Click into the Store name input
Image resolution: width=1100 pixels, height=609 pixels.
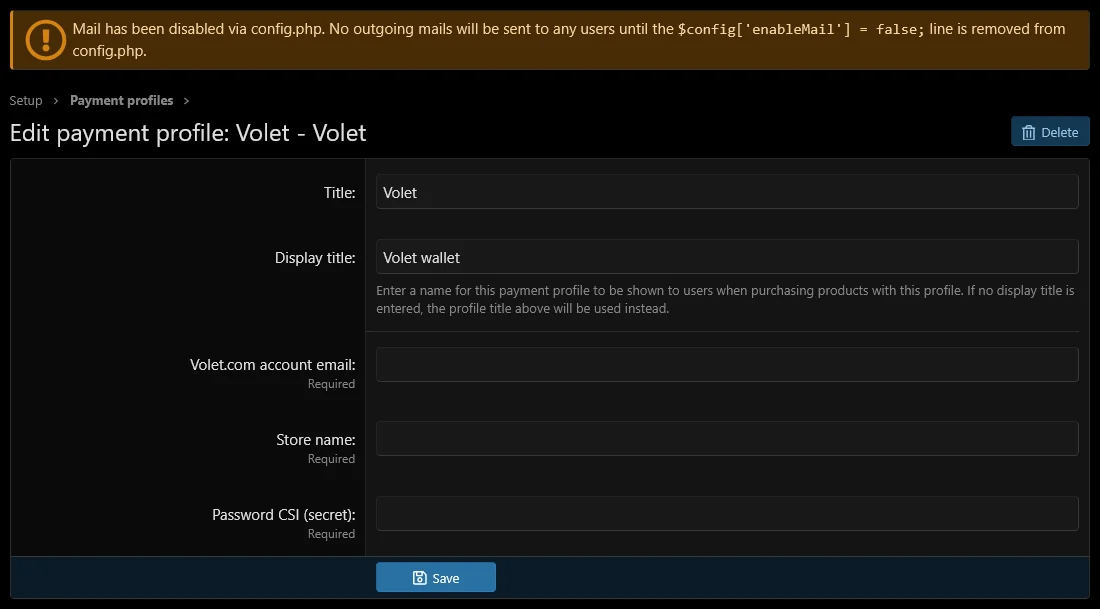[x=727, y=439]
